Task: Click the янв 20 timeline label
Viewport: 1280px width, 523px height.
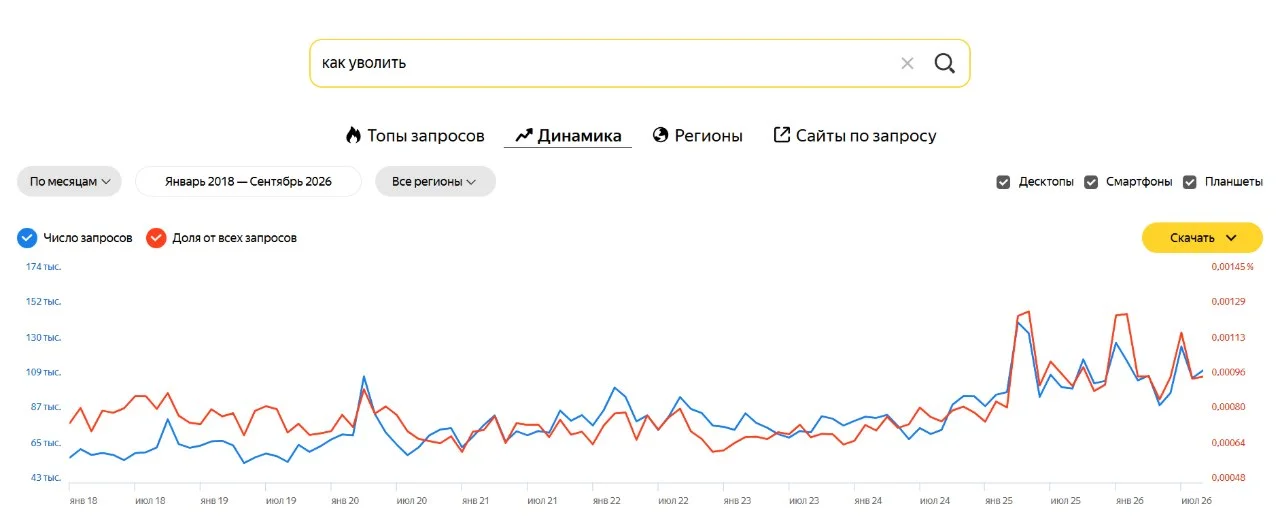Action: coord(346,500)
